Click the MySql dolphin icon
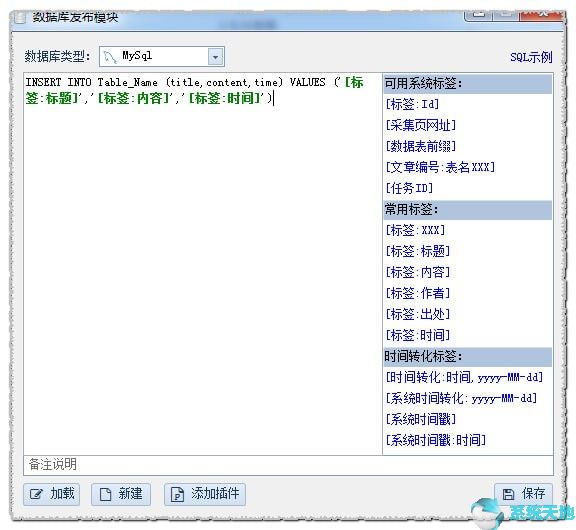The width and height of the screenshot is (576, 530). coord(109,57)
